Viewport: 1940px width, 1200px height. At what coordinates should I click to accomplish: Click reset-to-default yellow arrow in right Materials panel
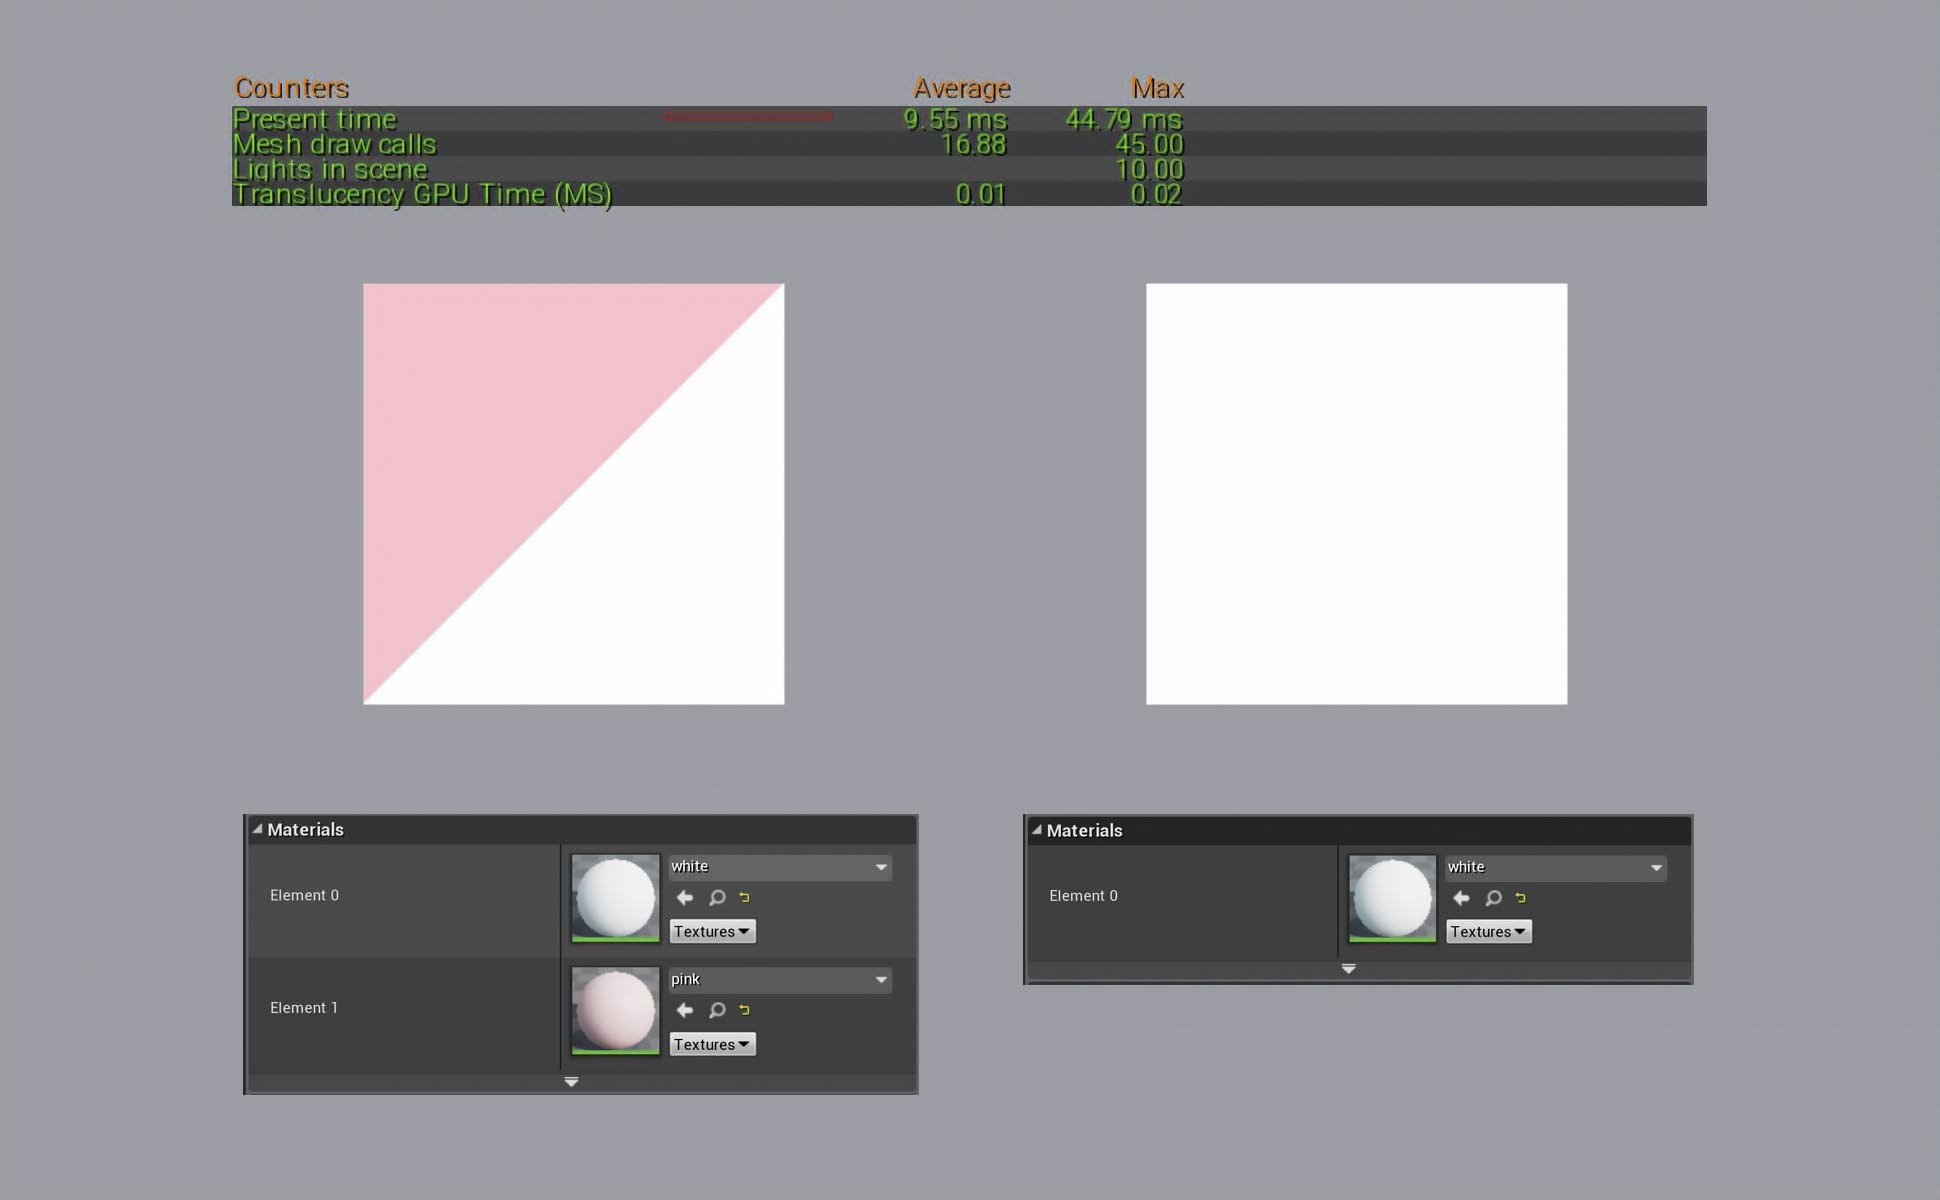pyautogui.click(x=1520, y=899)
